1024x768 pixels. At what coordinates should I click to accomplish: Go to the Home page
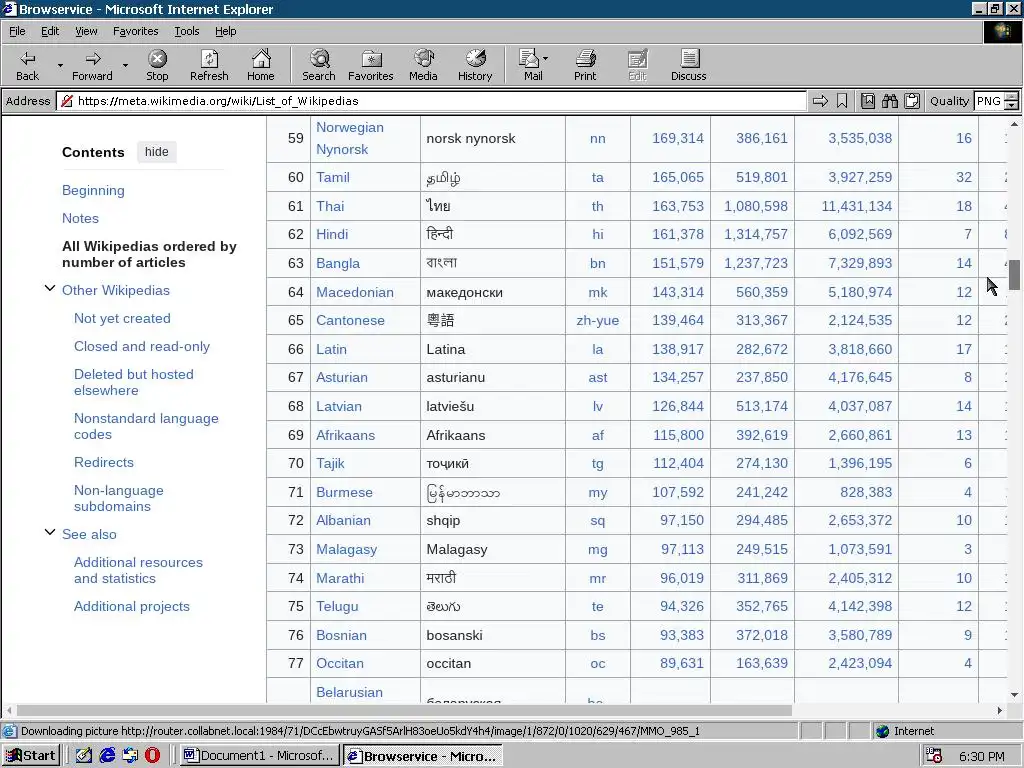pyautogui.click(x=261, y=65)
